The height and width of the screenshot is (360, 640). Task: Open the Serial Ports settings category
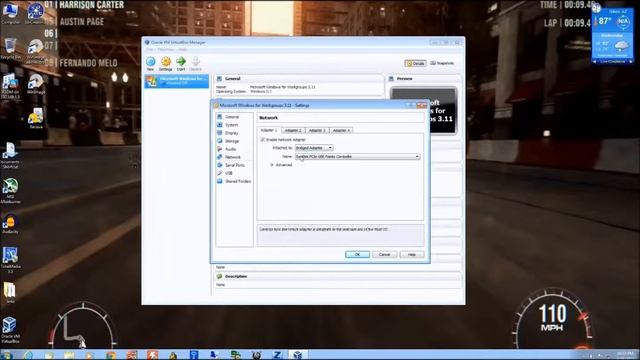(x=235, y=165)
